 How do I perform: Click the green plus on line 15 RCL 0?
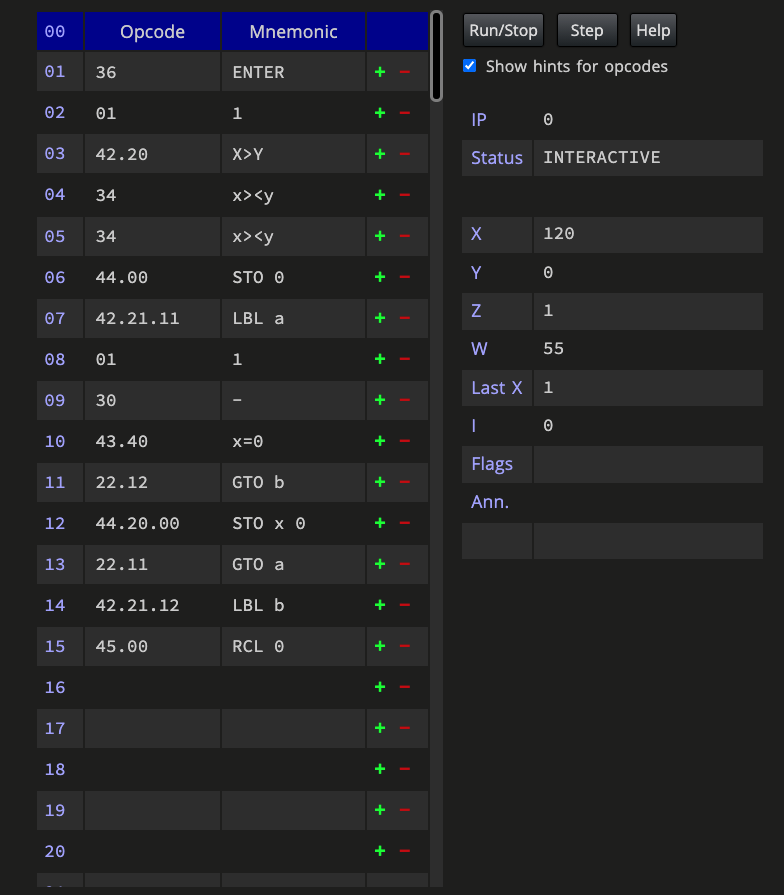coord(380,646)
